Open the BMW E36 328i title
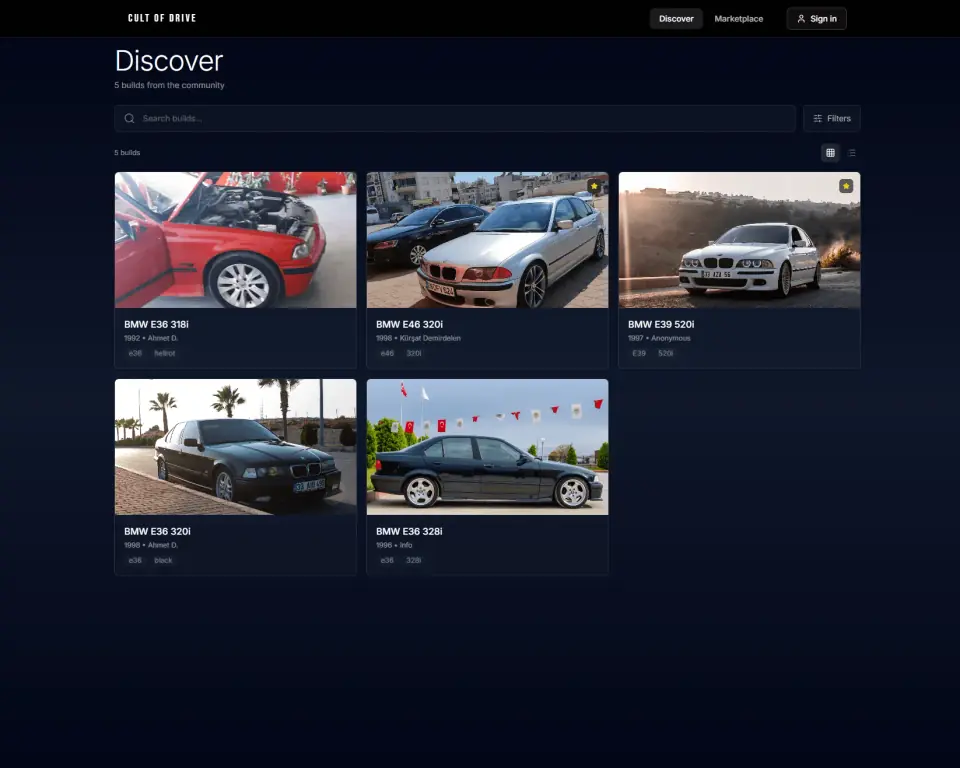The image size is (960, 768). coord(409,531)
